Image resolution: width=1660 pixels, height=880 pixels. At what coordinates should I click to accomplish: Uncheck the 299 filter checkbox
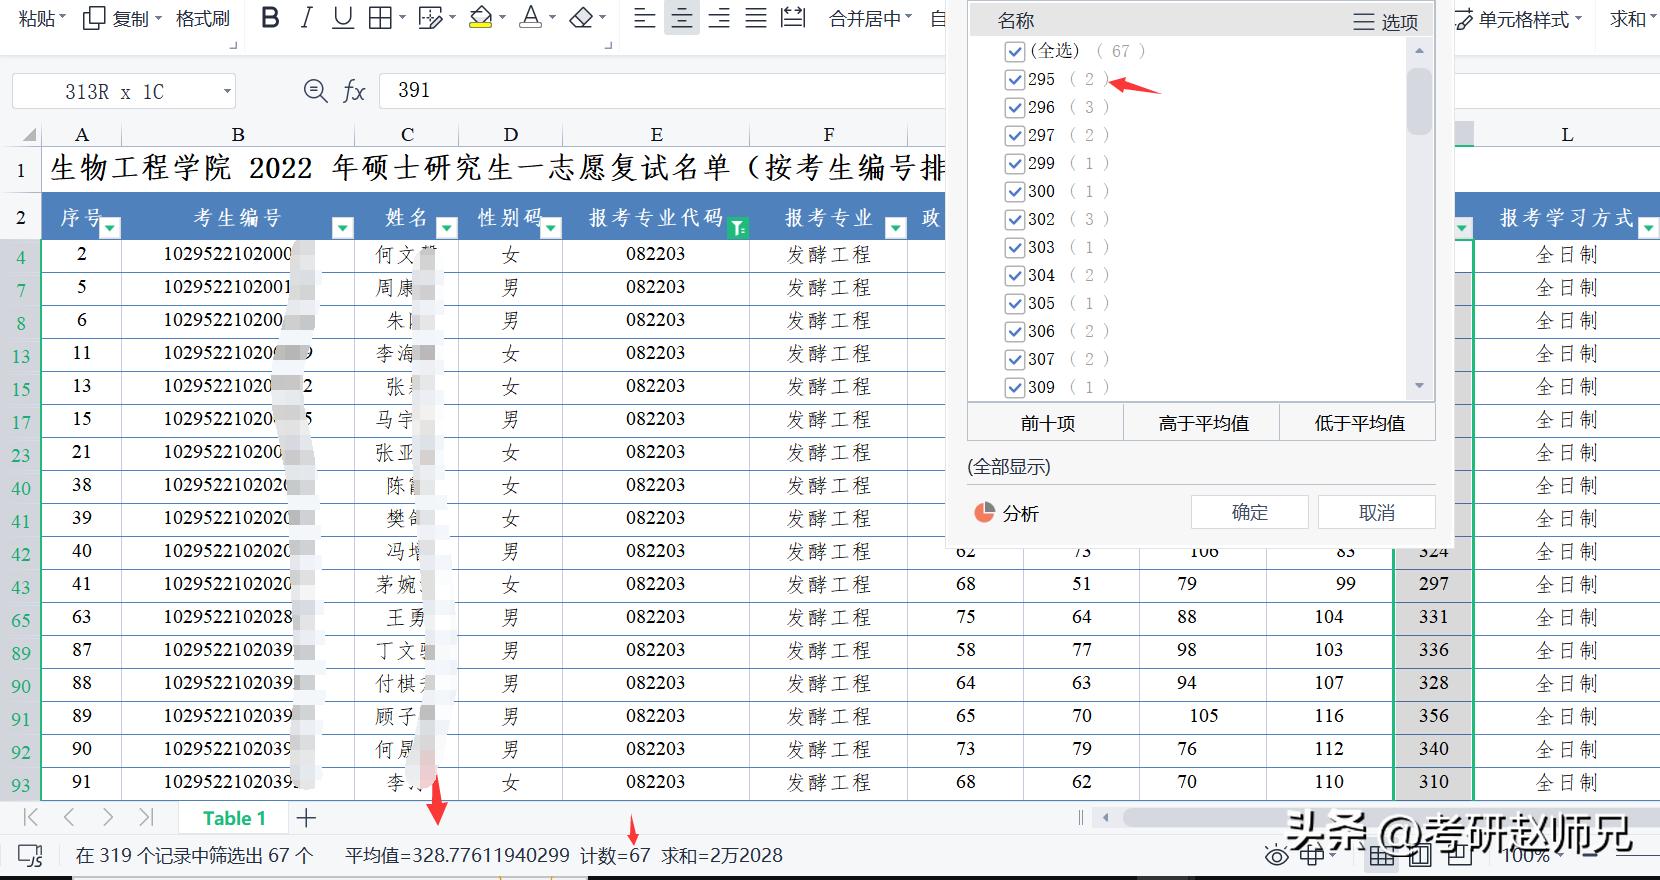pyautogui.click(x=1015, y=163)
